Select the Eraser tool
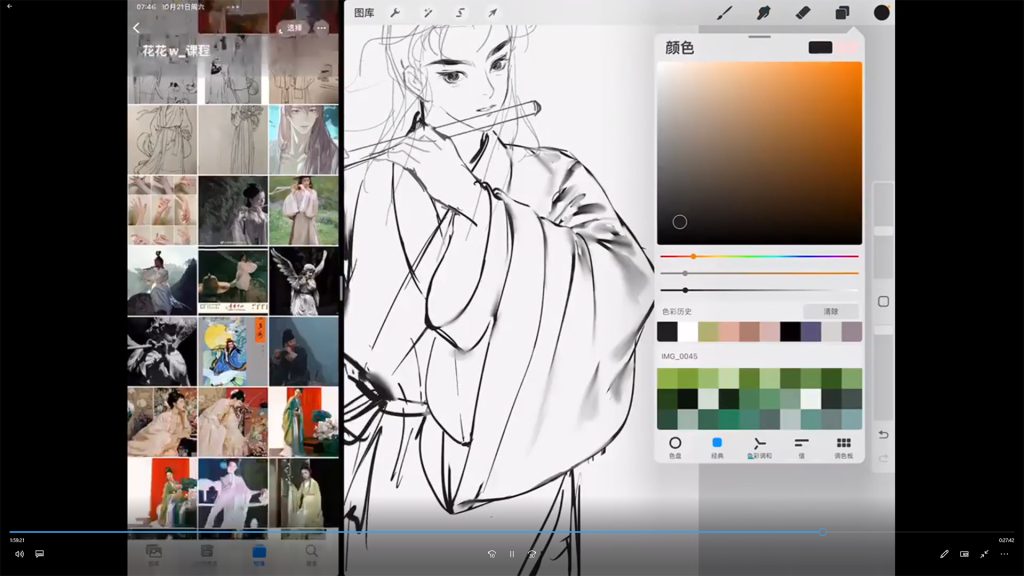 pos(802,13)
